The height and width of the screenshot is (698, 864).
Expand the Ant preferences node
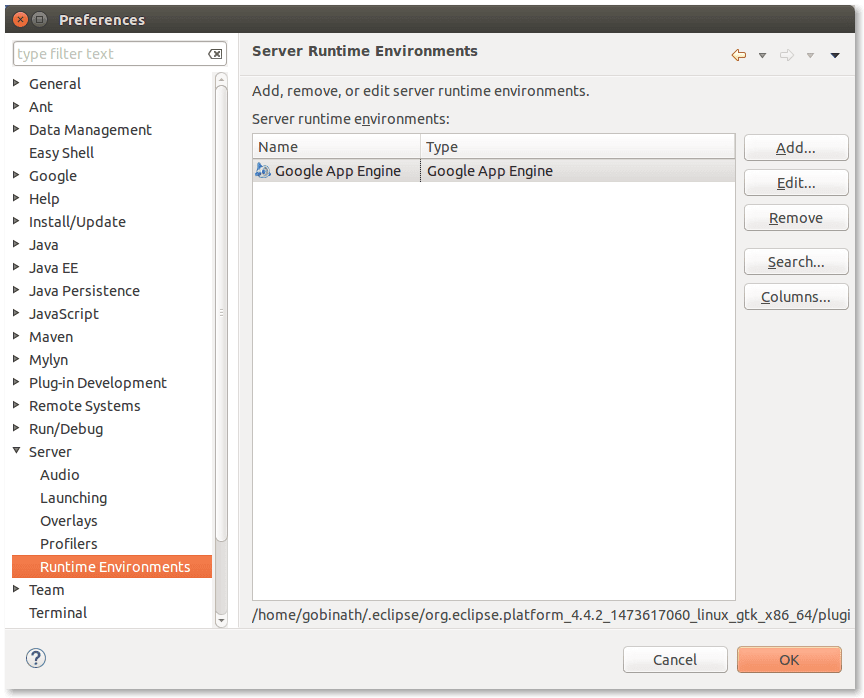(x=17, y=106)
